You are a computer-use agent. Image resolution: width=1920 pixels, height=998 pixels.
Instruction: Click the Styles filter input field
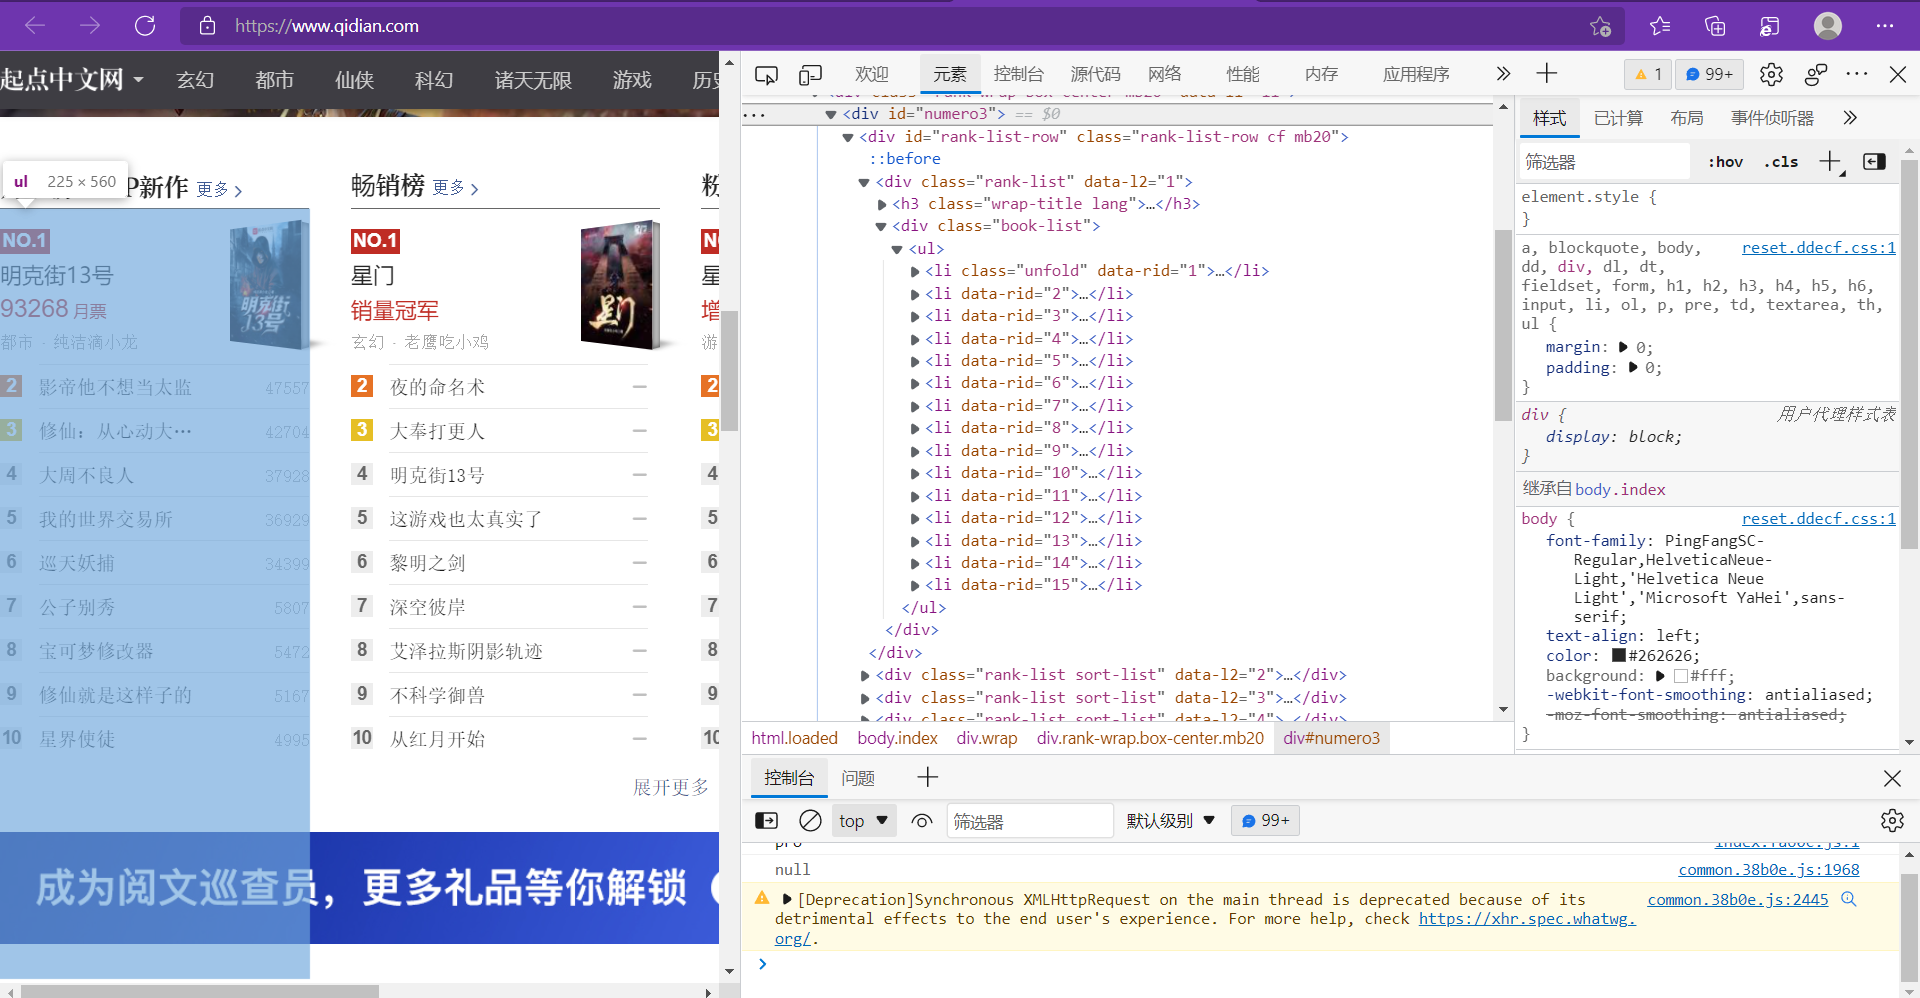click(1604, 162)
